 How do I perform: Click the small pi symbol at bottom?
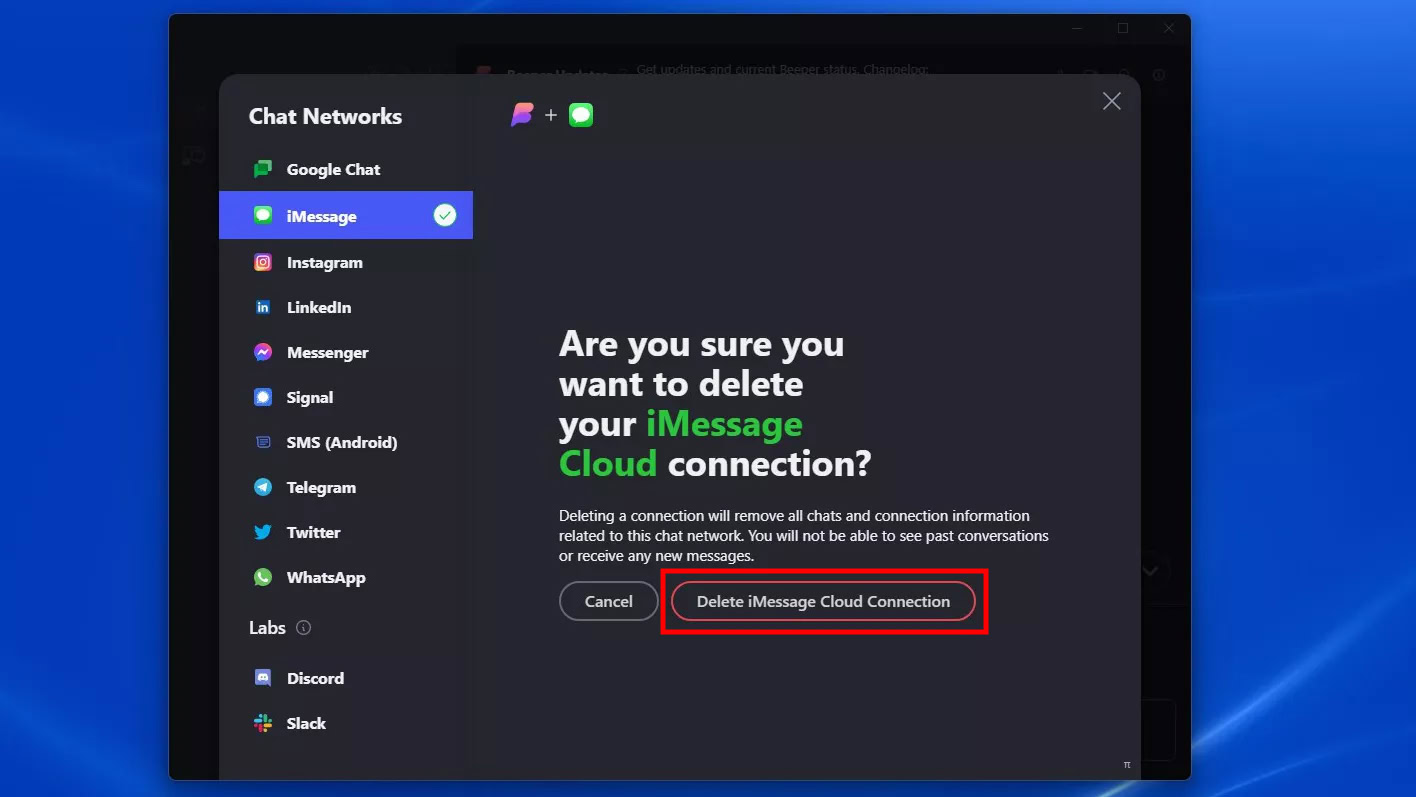(x=1127, y=765)
